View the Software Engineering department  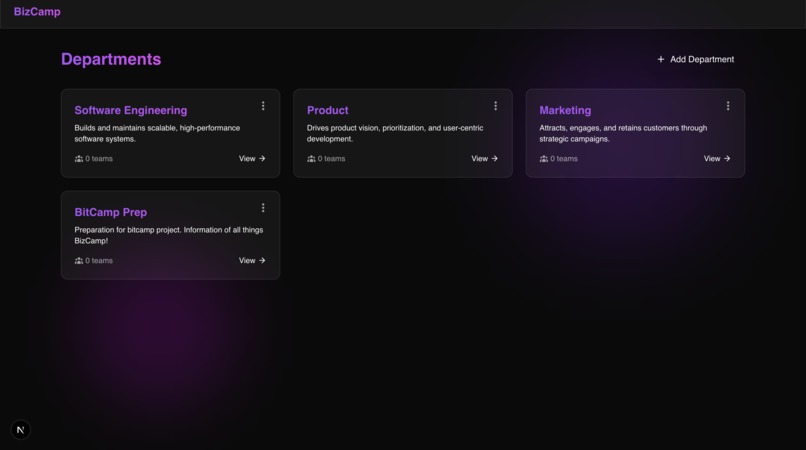(252, 158)
